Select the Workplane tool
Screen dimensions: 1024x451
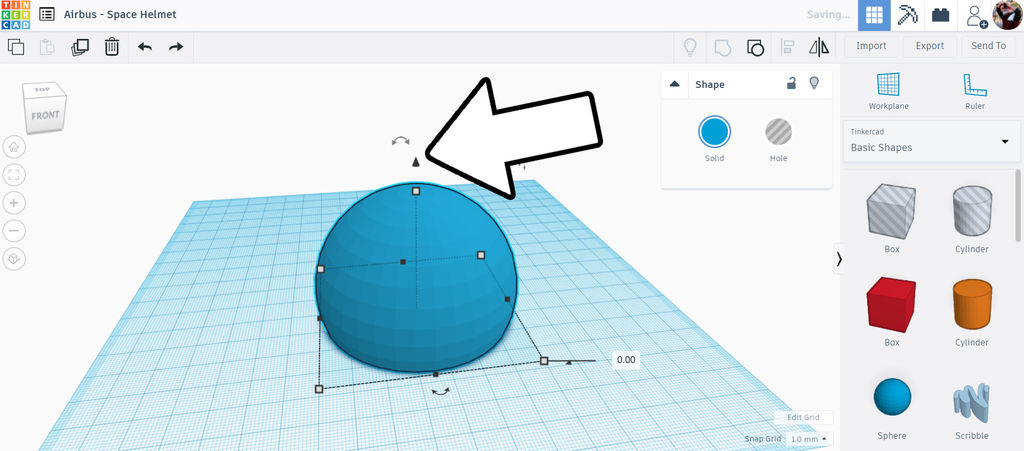click(888, 91)
